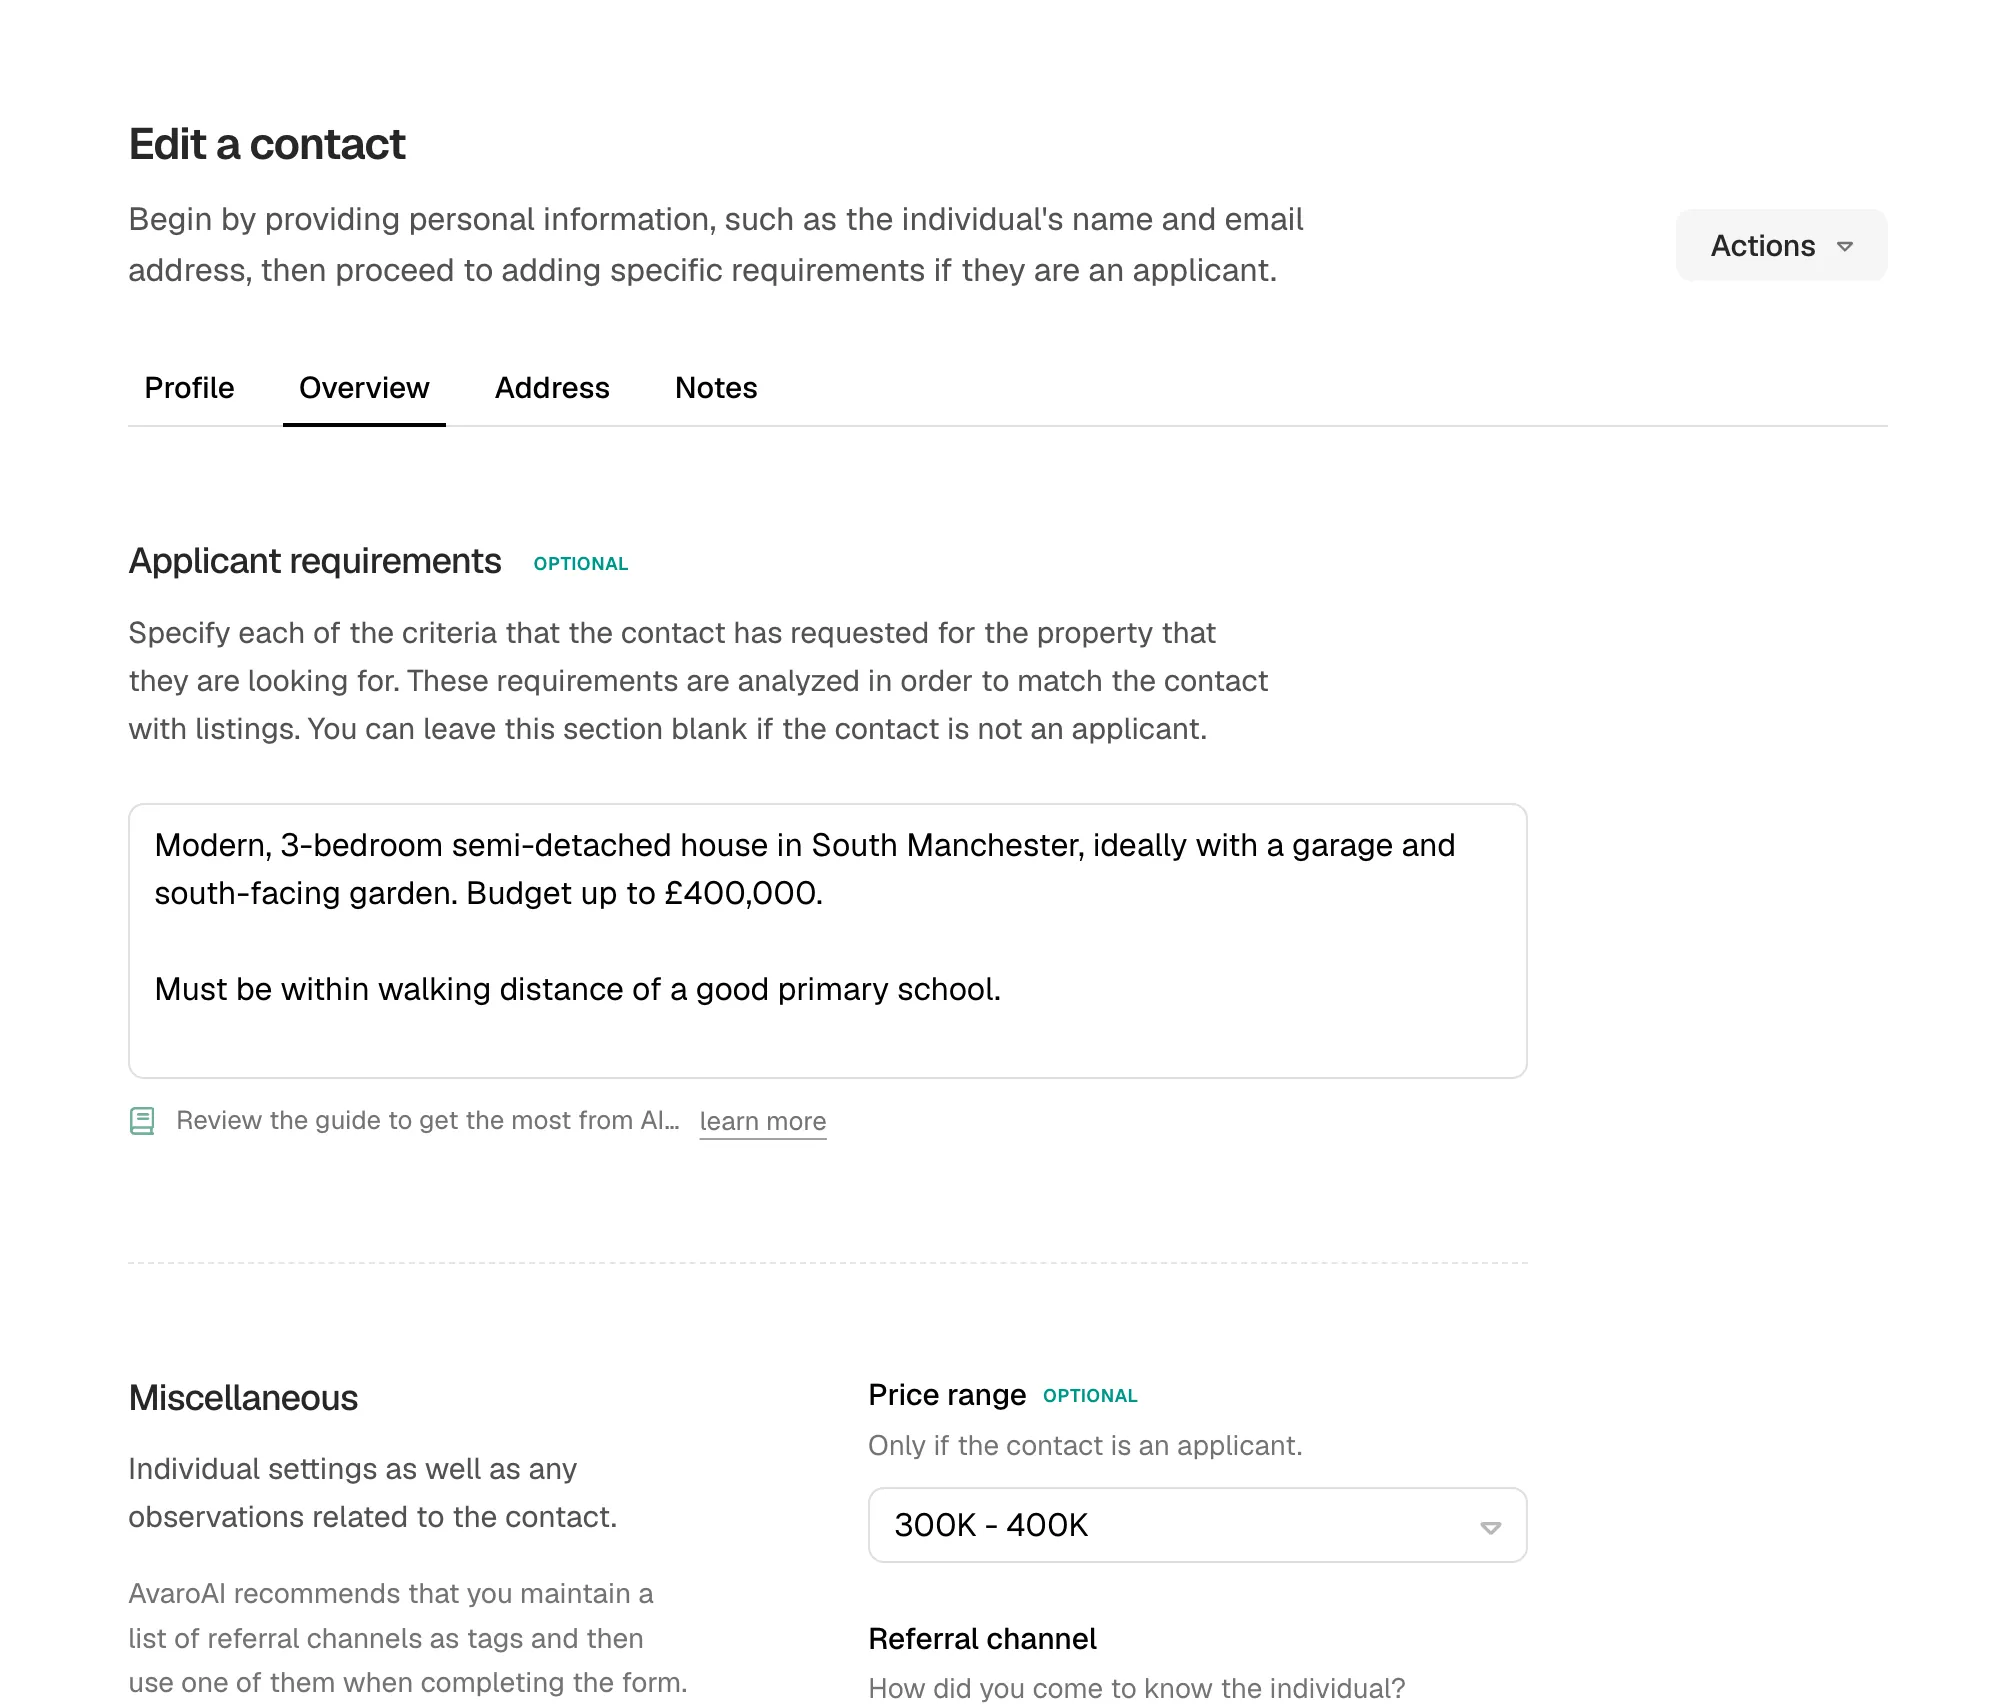Click the OPTIONAL badge beside Price range
2016x1708 pixels.
(1091, 1395)
